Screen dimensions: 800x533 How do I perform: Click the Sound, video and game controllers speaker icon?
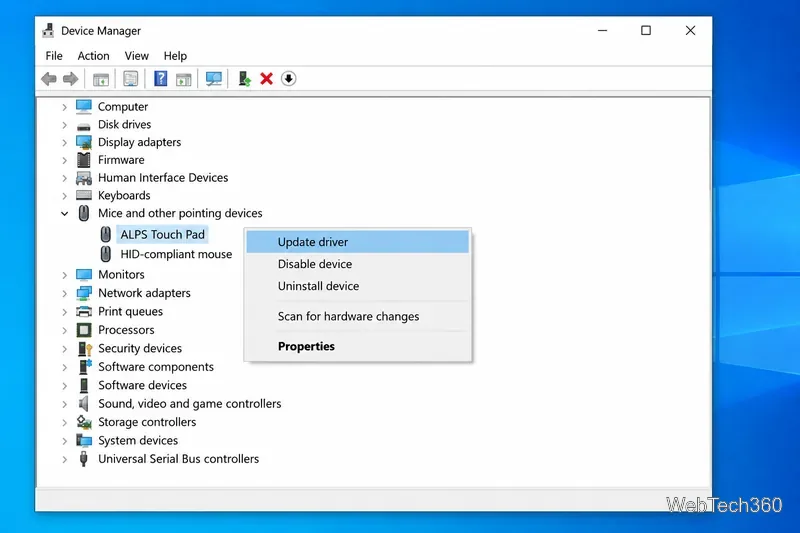tap(83, 403)
